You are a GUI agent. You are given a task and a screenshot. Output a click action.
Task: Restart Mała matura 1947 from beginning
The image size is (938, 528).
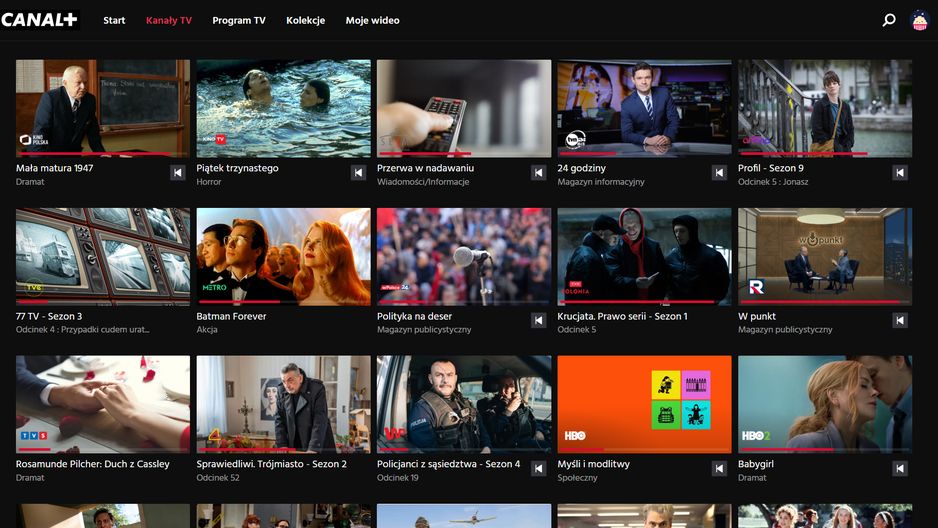point(178,173)
